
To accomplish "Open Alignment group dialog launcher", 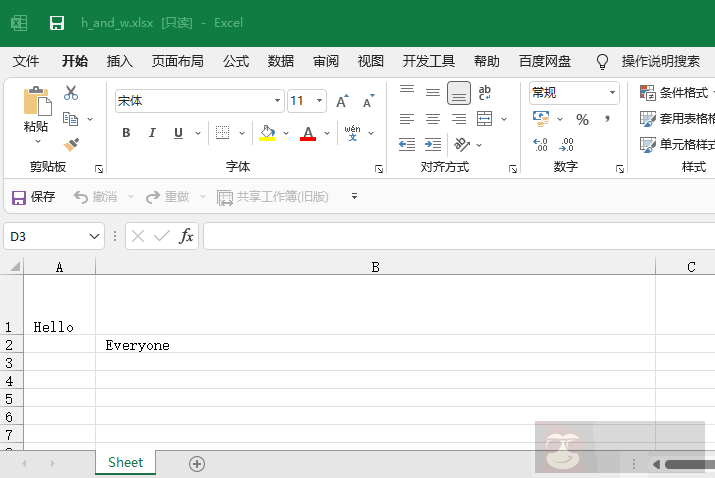I will [513, 169].
